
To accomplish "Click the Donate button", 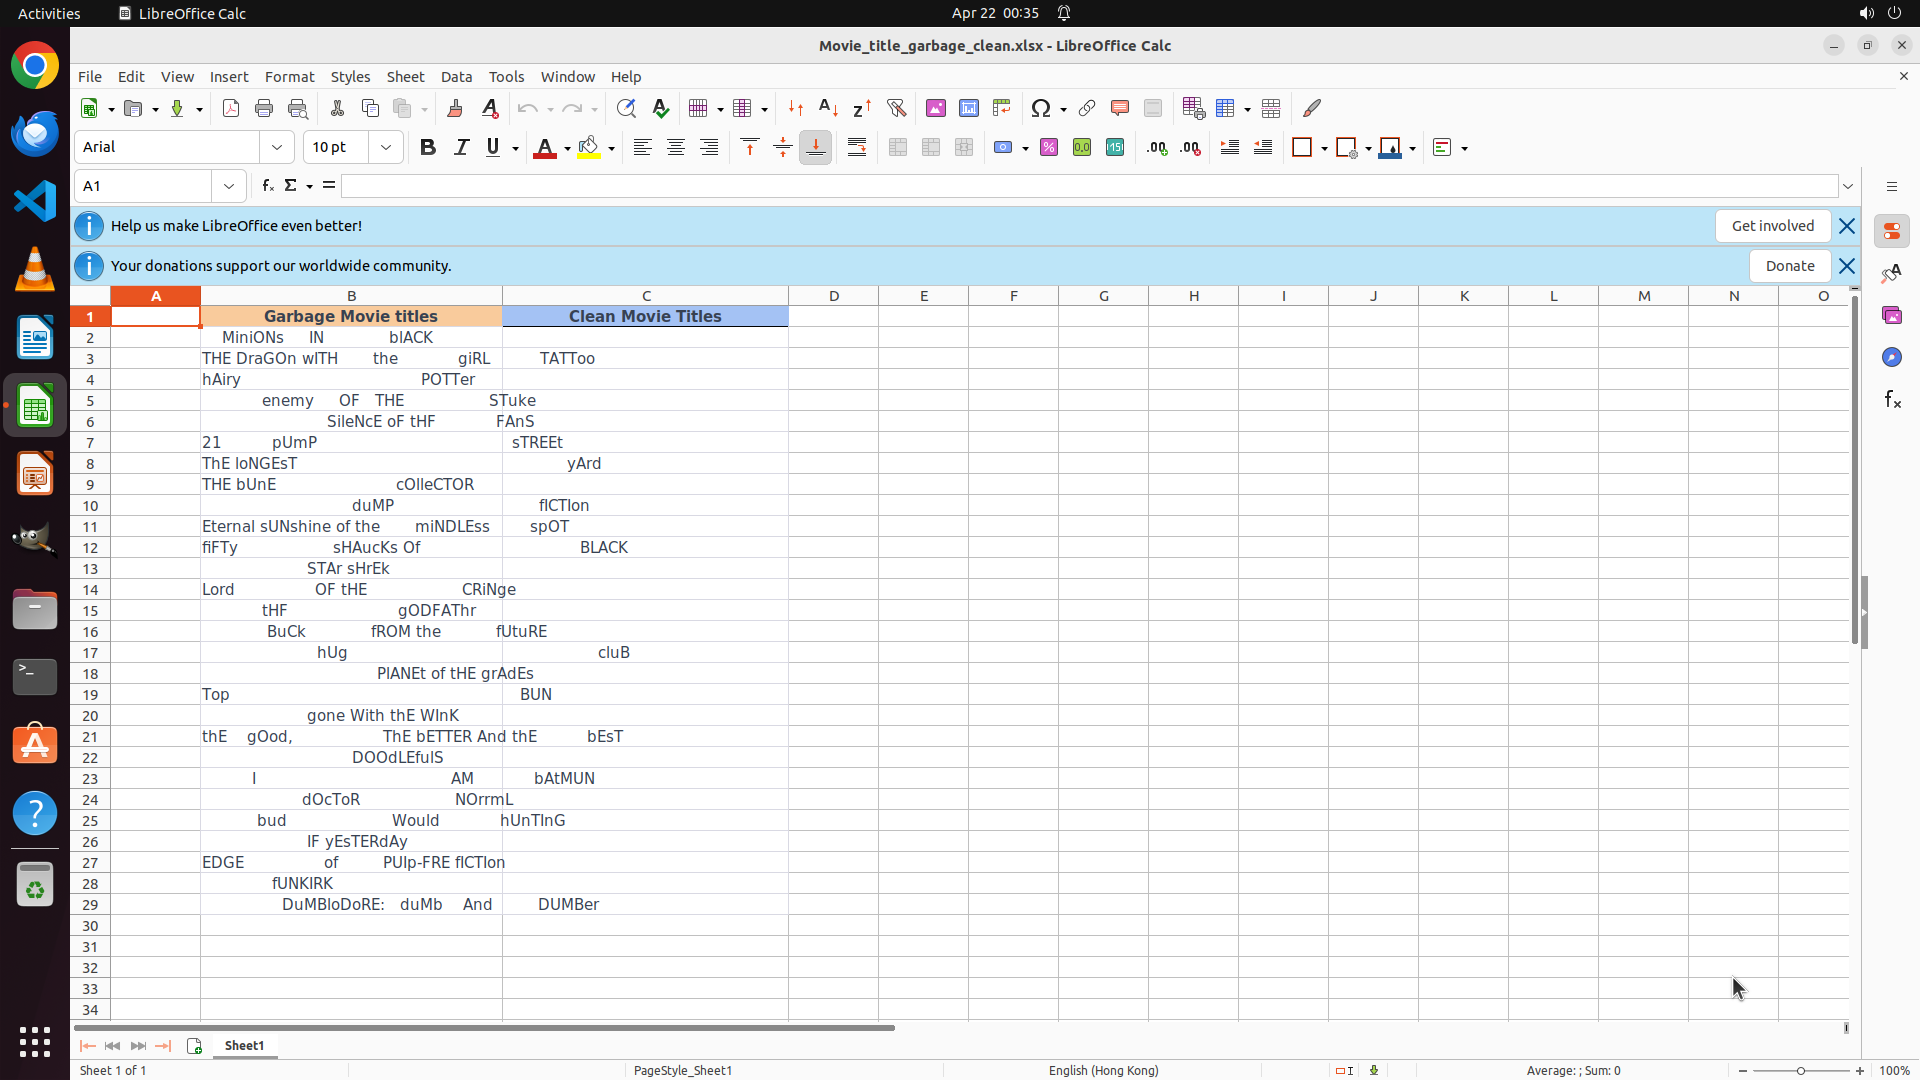I will click(1789, 266).
